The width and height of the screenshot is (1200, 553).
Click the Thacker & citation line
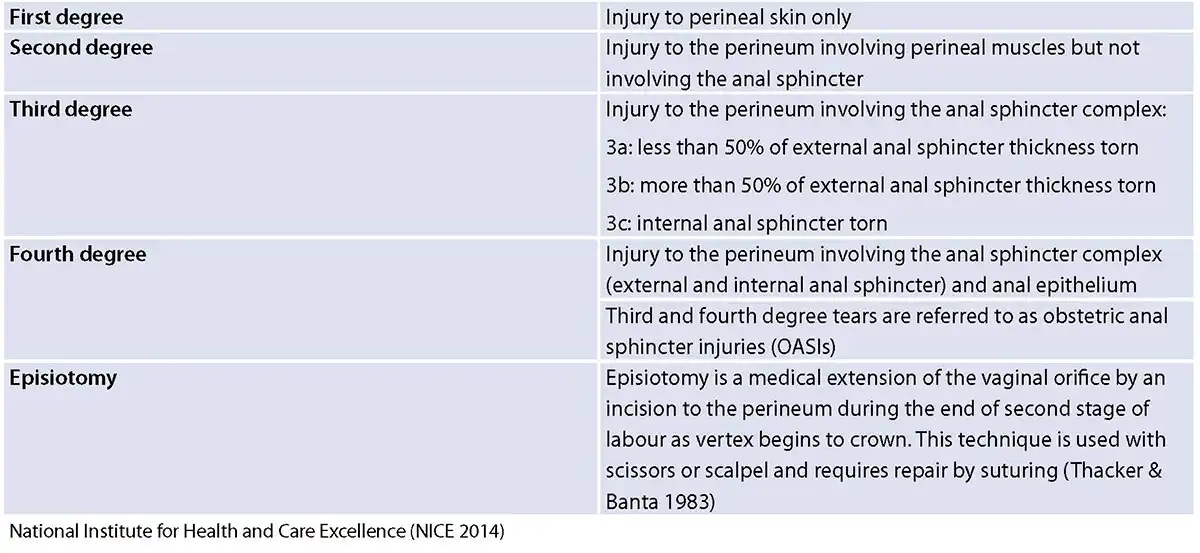(x=884, y=471)
